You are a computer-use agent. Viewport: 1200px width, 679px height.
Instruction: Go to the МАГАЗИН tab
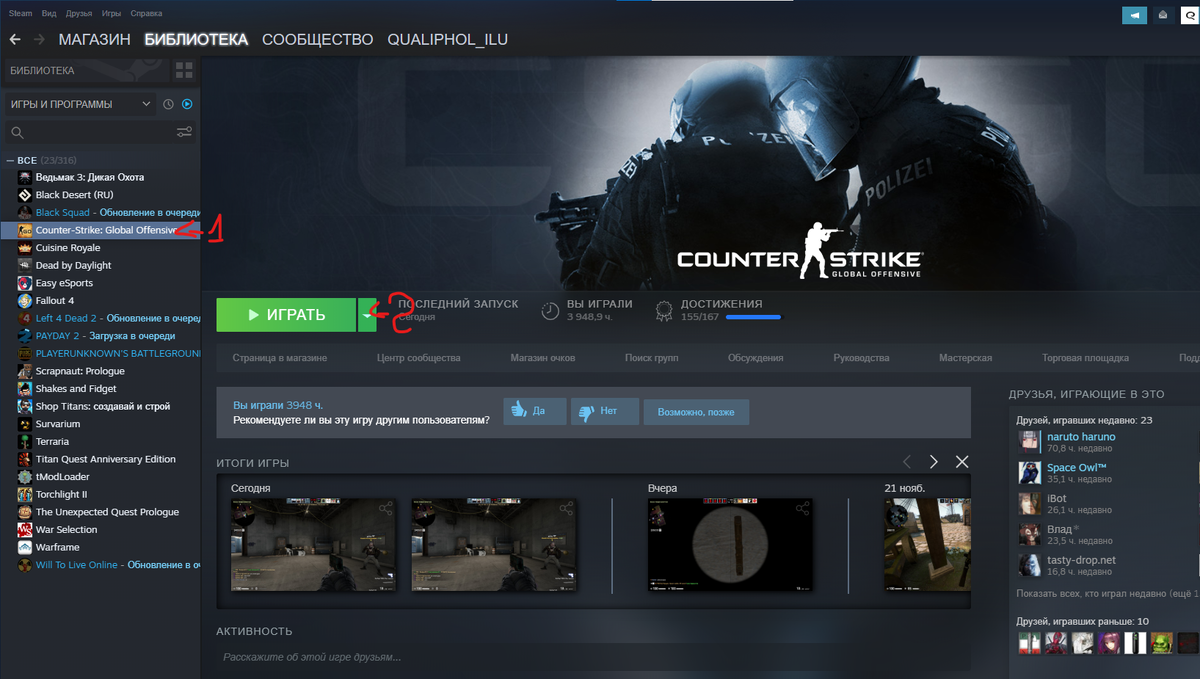(x=94, y=39)
